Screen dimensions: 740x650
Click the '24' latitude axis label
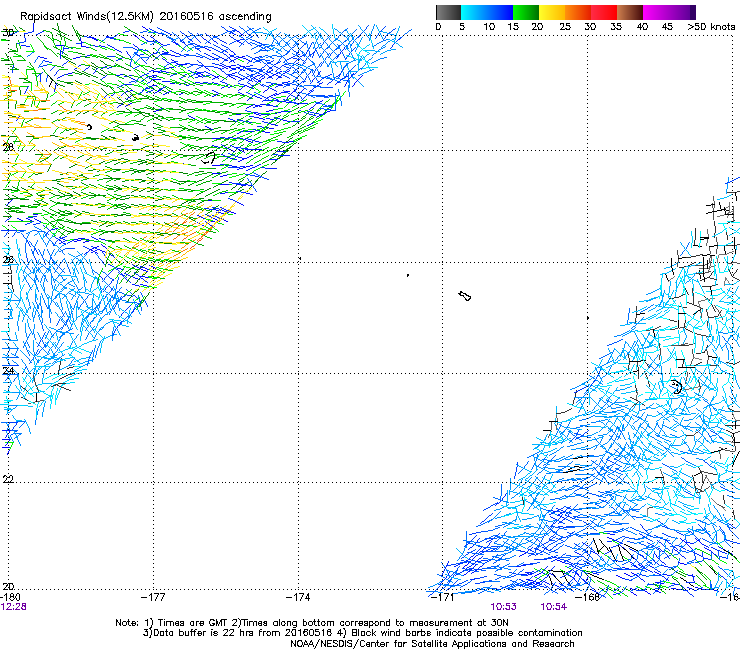[x=8, y=371]
